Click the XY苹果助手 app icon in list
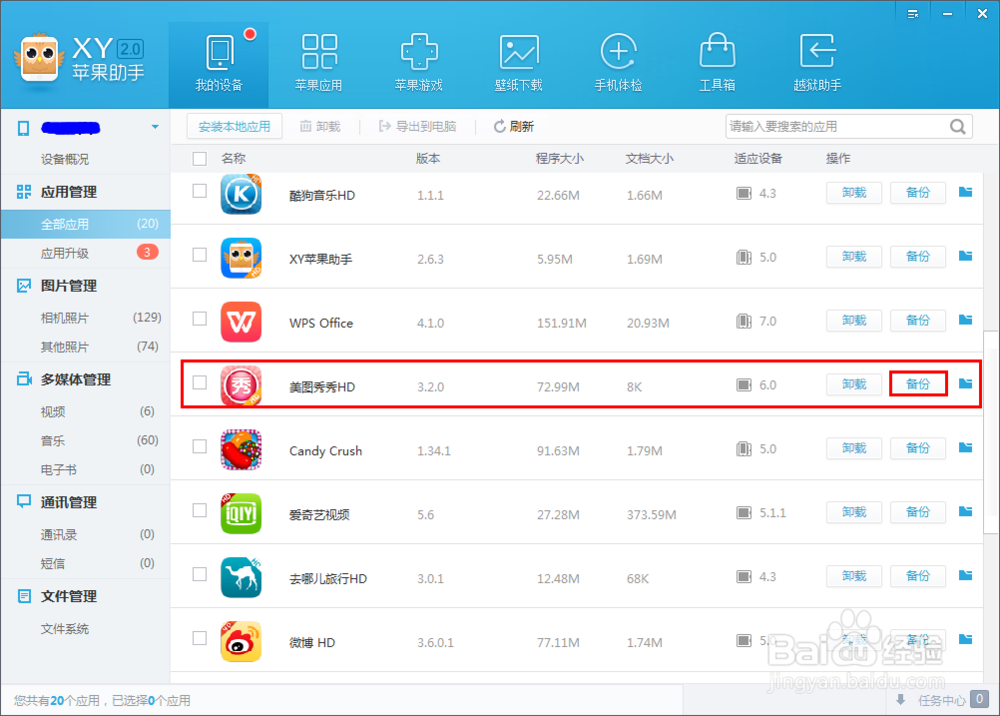This screenshot has width=1000, height=716. (241, 258)
